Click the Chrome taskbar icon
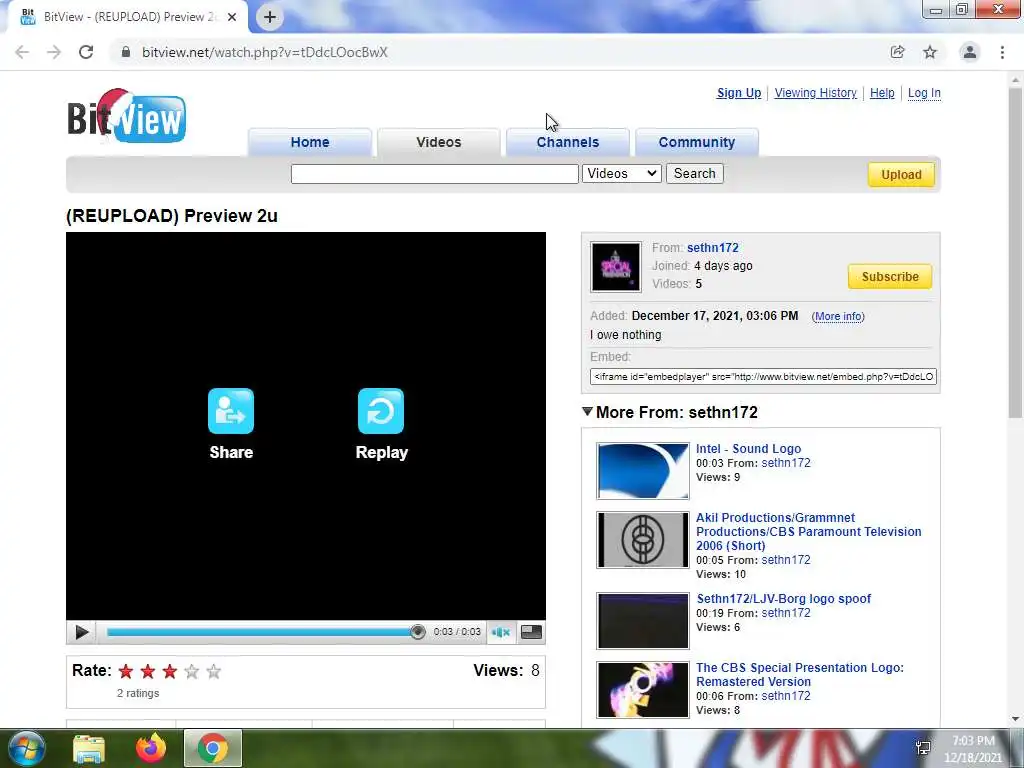This screenshot has width=1024, height=768. 213,748
